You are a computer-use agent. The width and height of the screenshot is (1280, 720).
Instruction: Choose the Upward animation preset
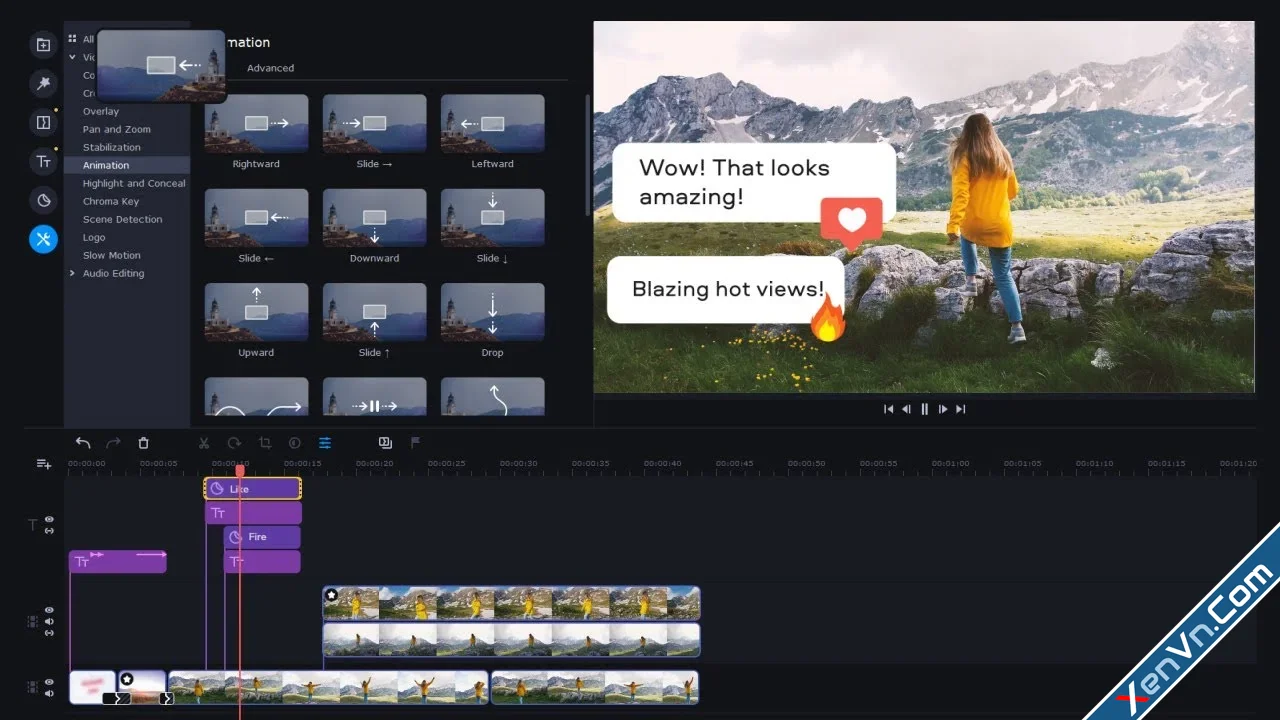pyautogui.click(x=256, y=312)
